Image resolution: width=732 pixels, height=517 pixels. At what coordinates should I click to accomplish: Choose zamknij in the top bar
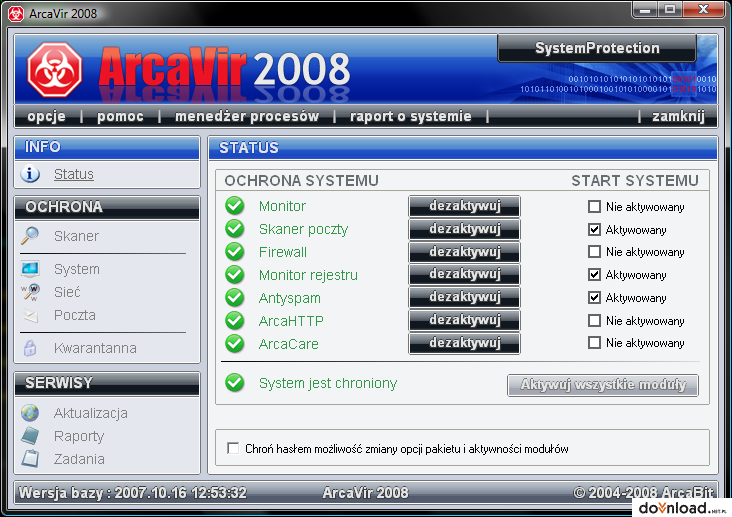678,116
